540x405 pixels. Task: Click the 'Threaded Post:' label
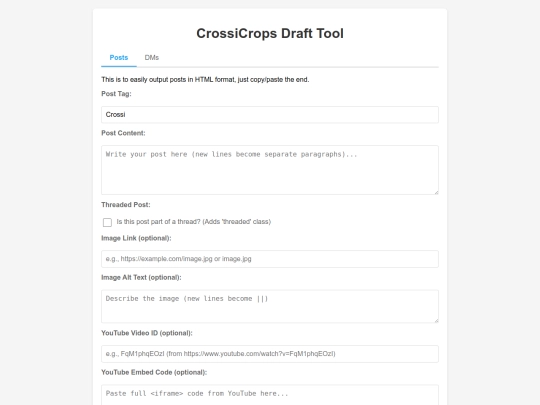126,205
